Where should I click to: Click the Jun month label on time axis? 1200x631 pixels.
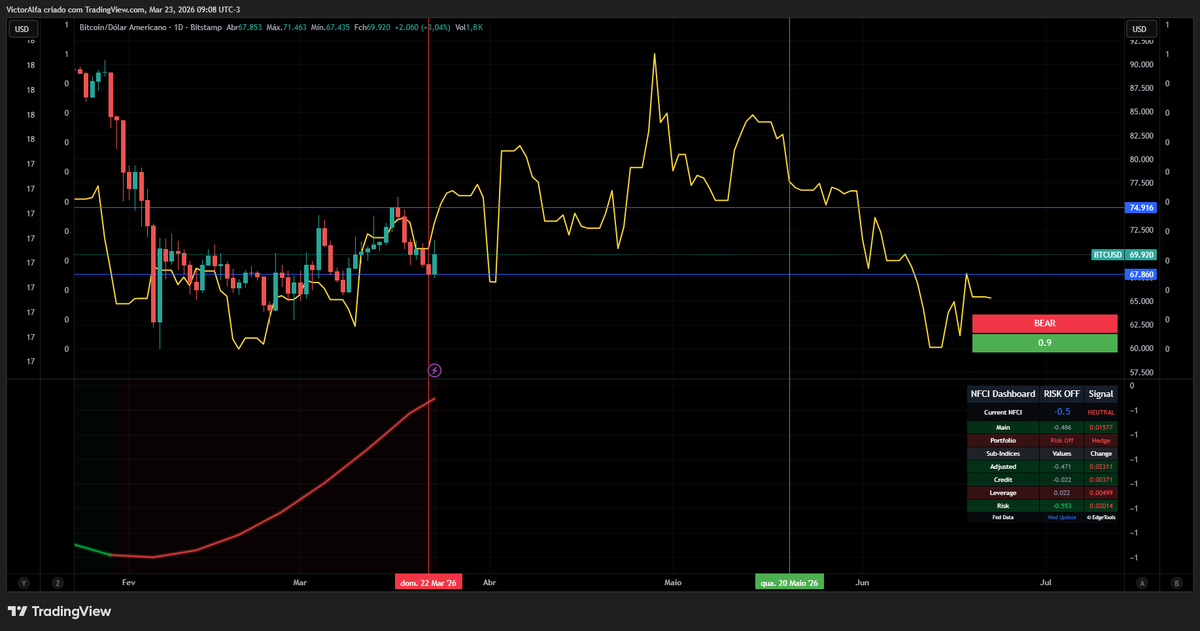coord(864,581)
